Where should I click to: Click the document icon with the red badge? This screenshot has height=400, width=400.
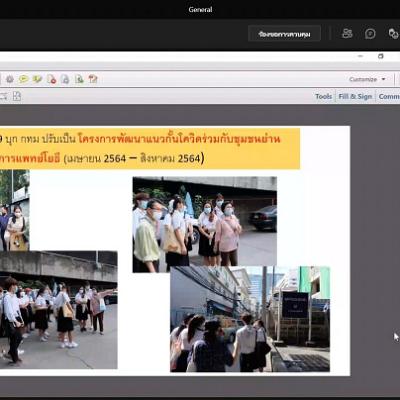51,79
